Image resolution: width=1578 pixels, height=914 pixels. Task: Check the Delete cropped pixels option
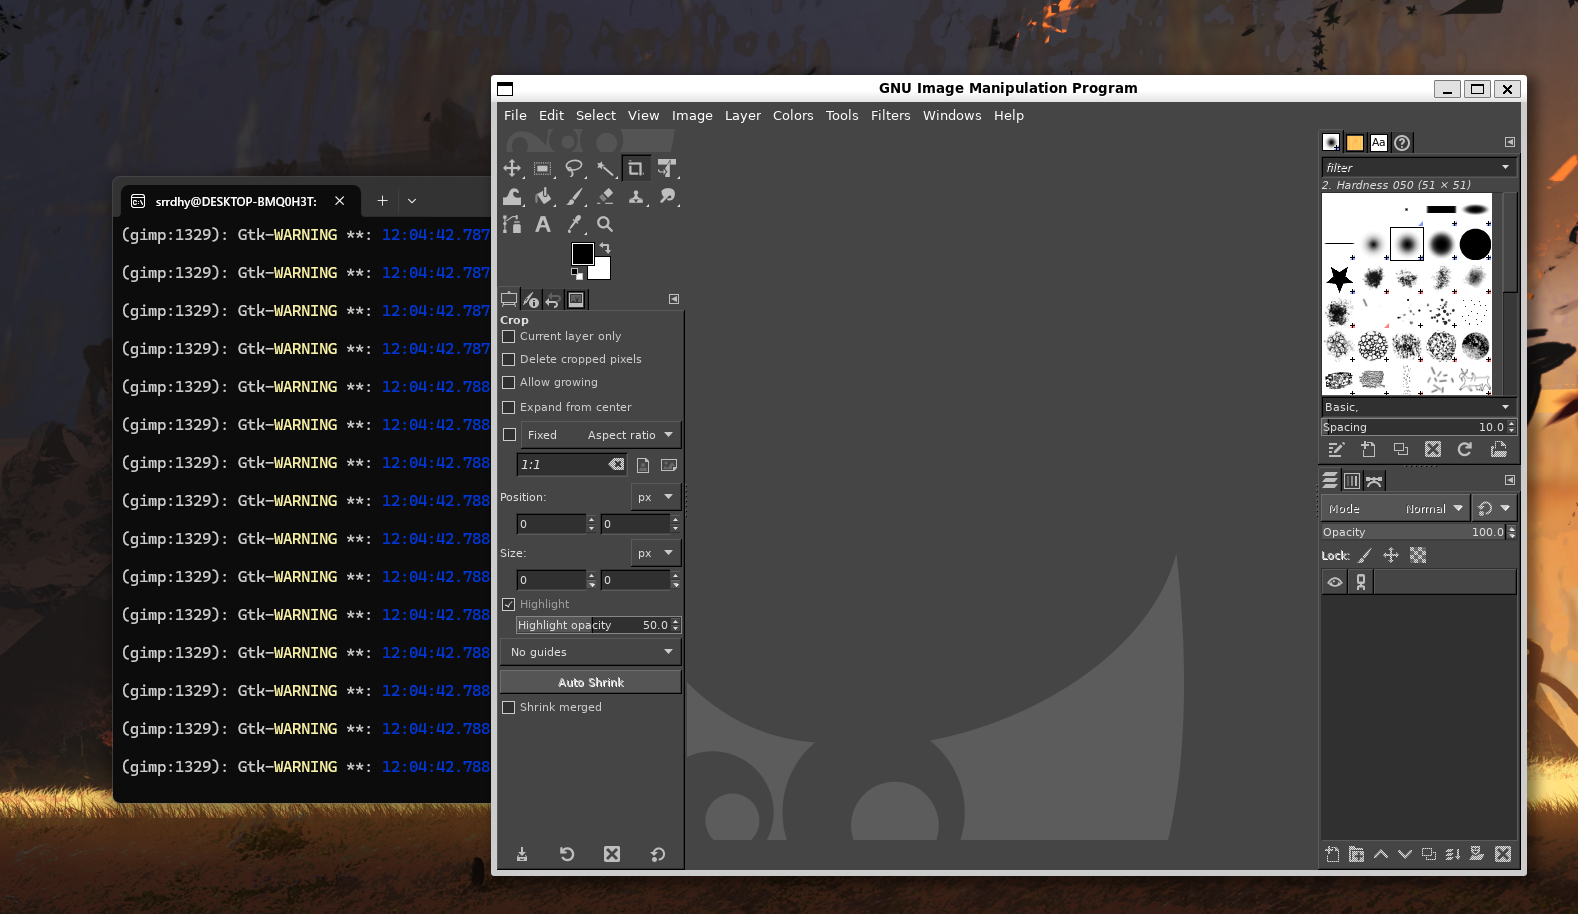(509, 360)
